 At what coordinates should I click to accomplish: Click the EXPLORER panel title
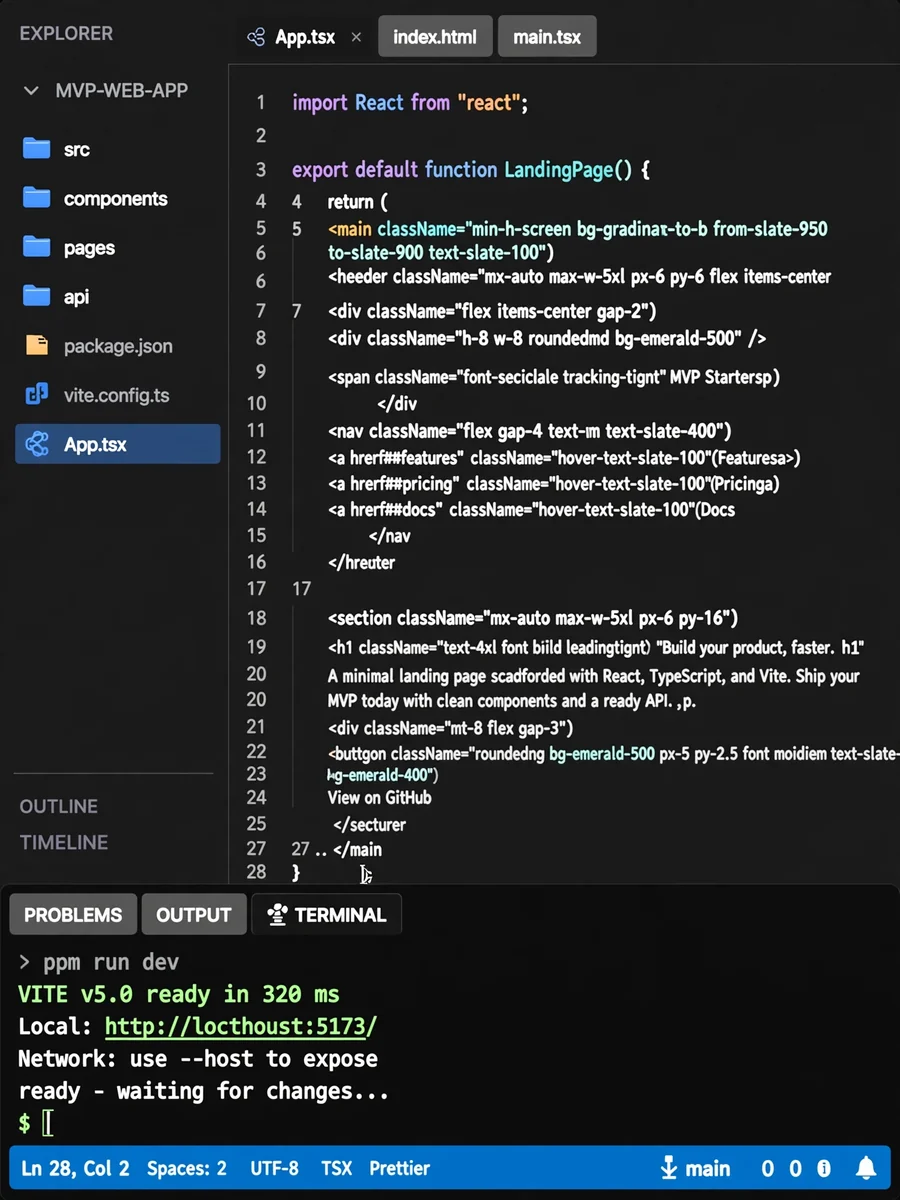[66, 33]
